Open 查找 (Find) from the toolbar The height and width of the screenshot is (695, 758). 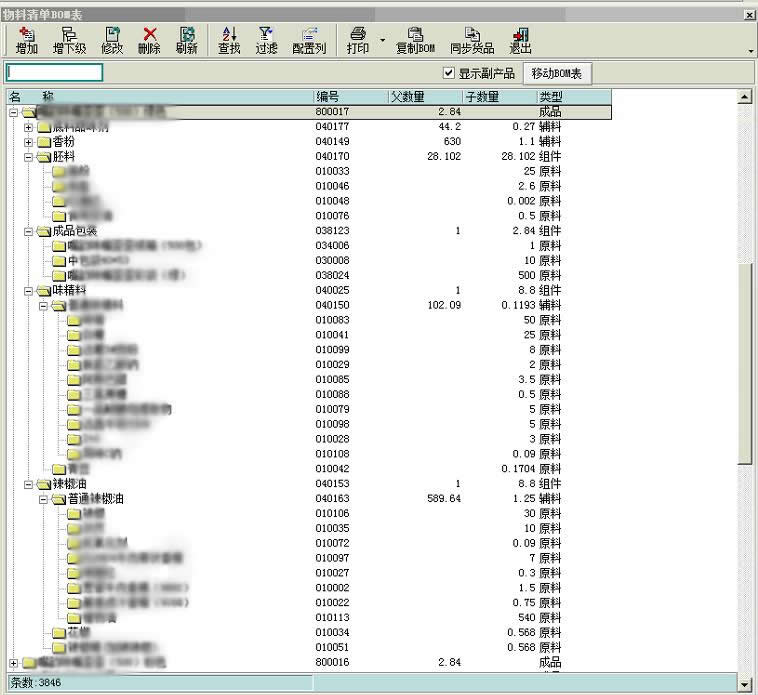[229, 40]
